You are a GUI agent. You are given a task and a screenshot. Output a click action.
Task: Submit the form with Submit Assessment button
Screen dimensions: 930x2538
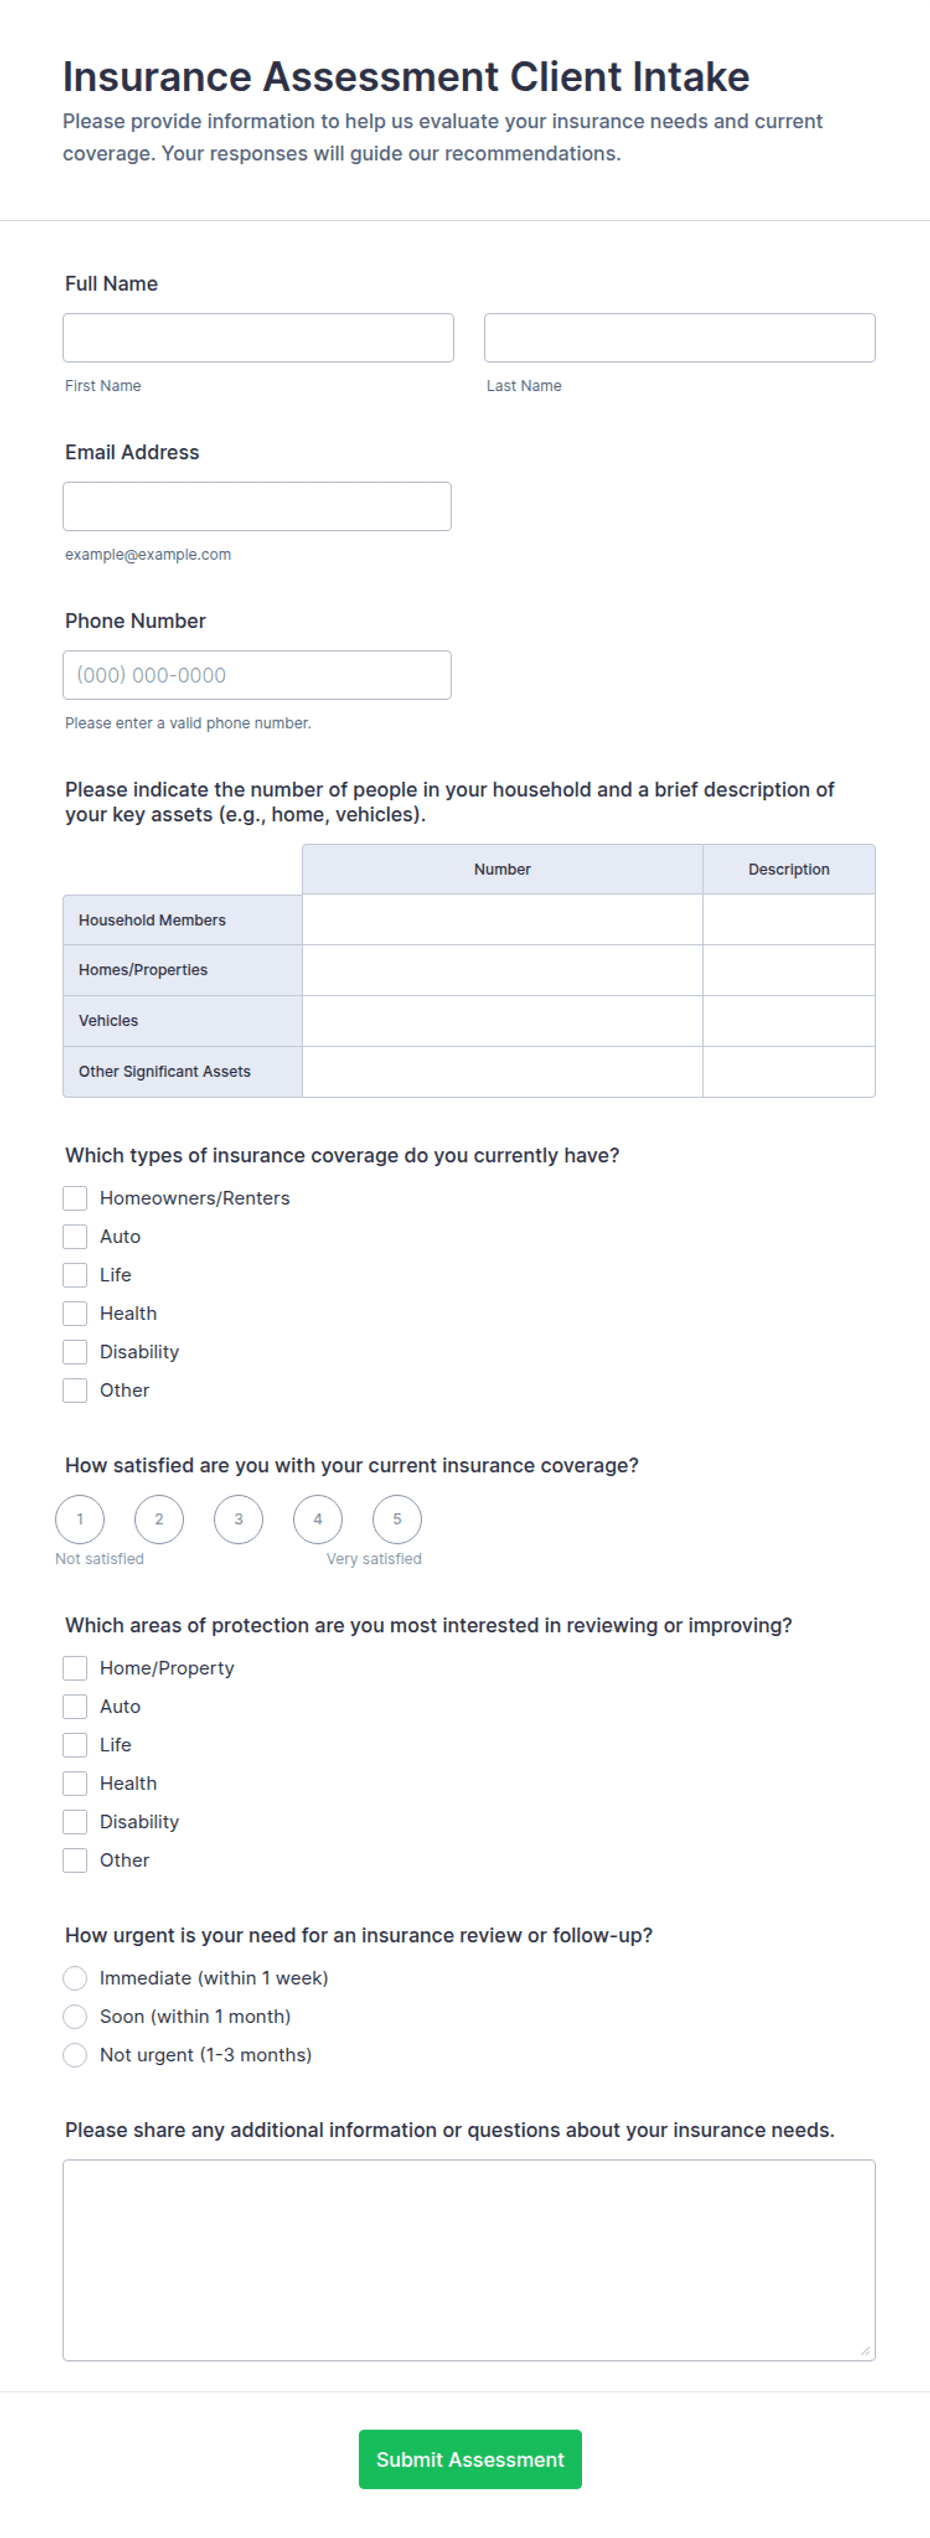pos(470,2459)
